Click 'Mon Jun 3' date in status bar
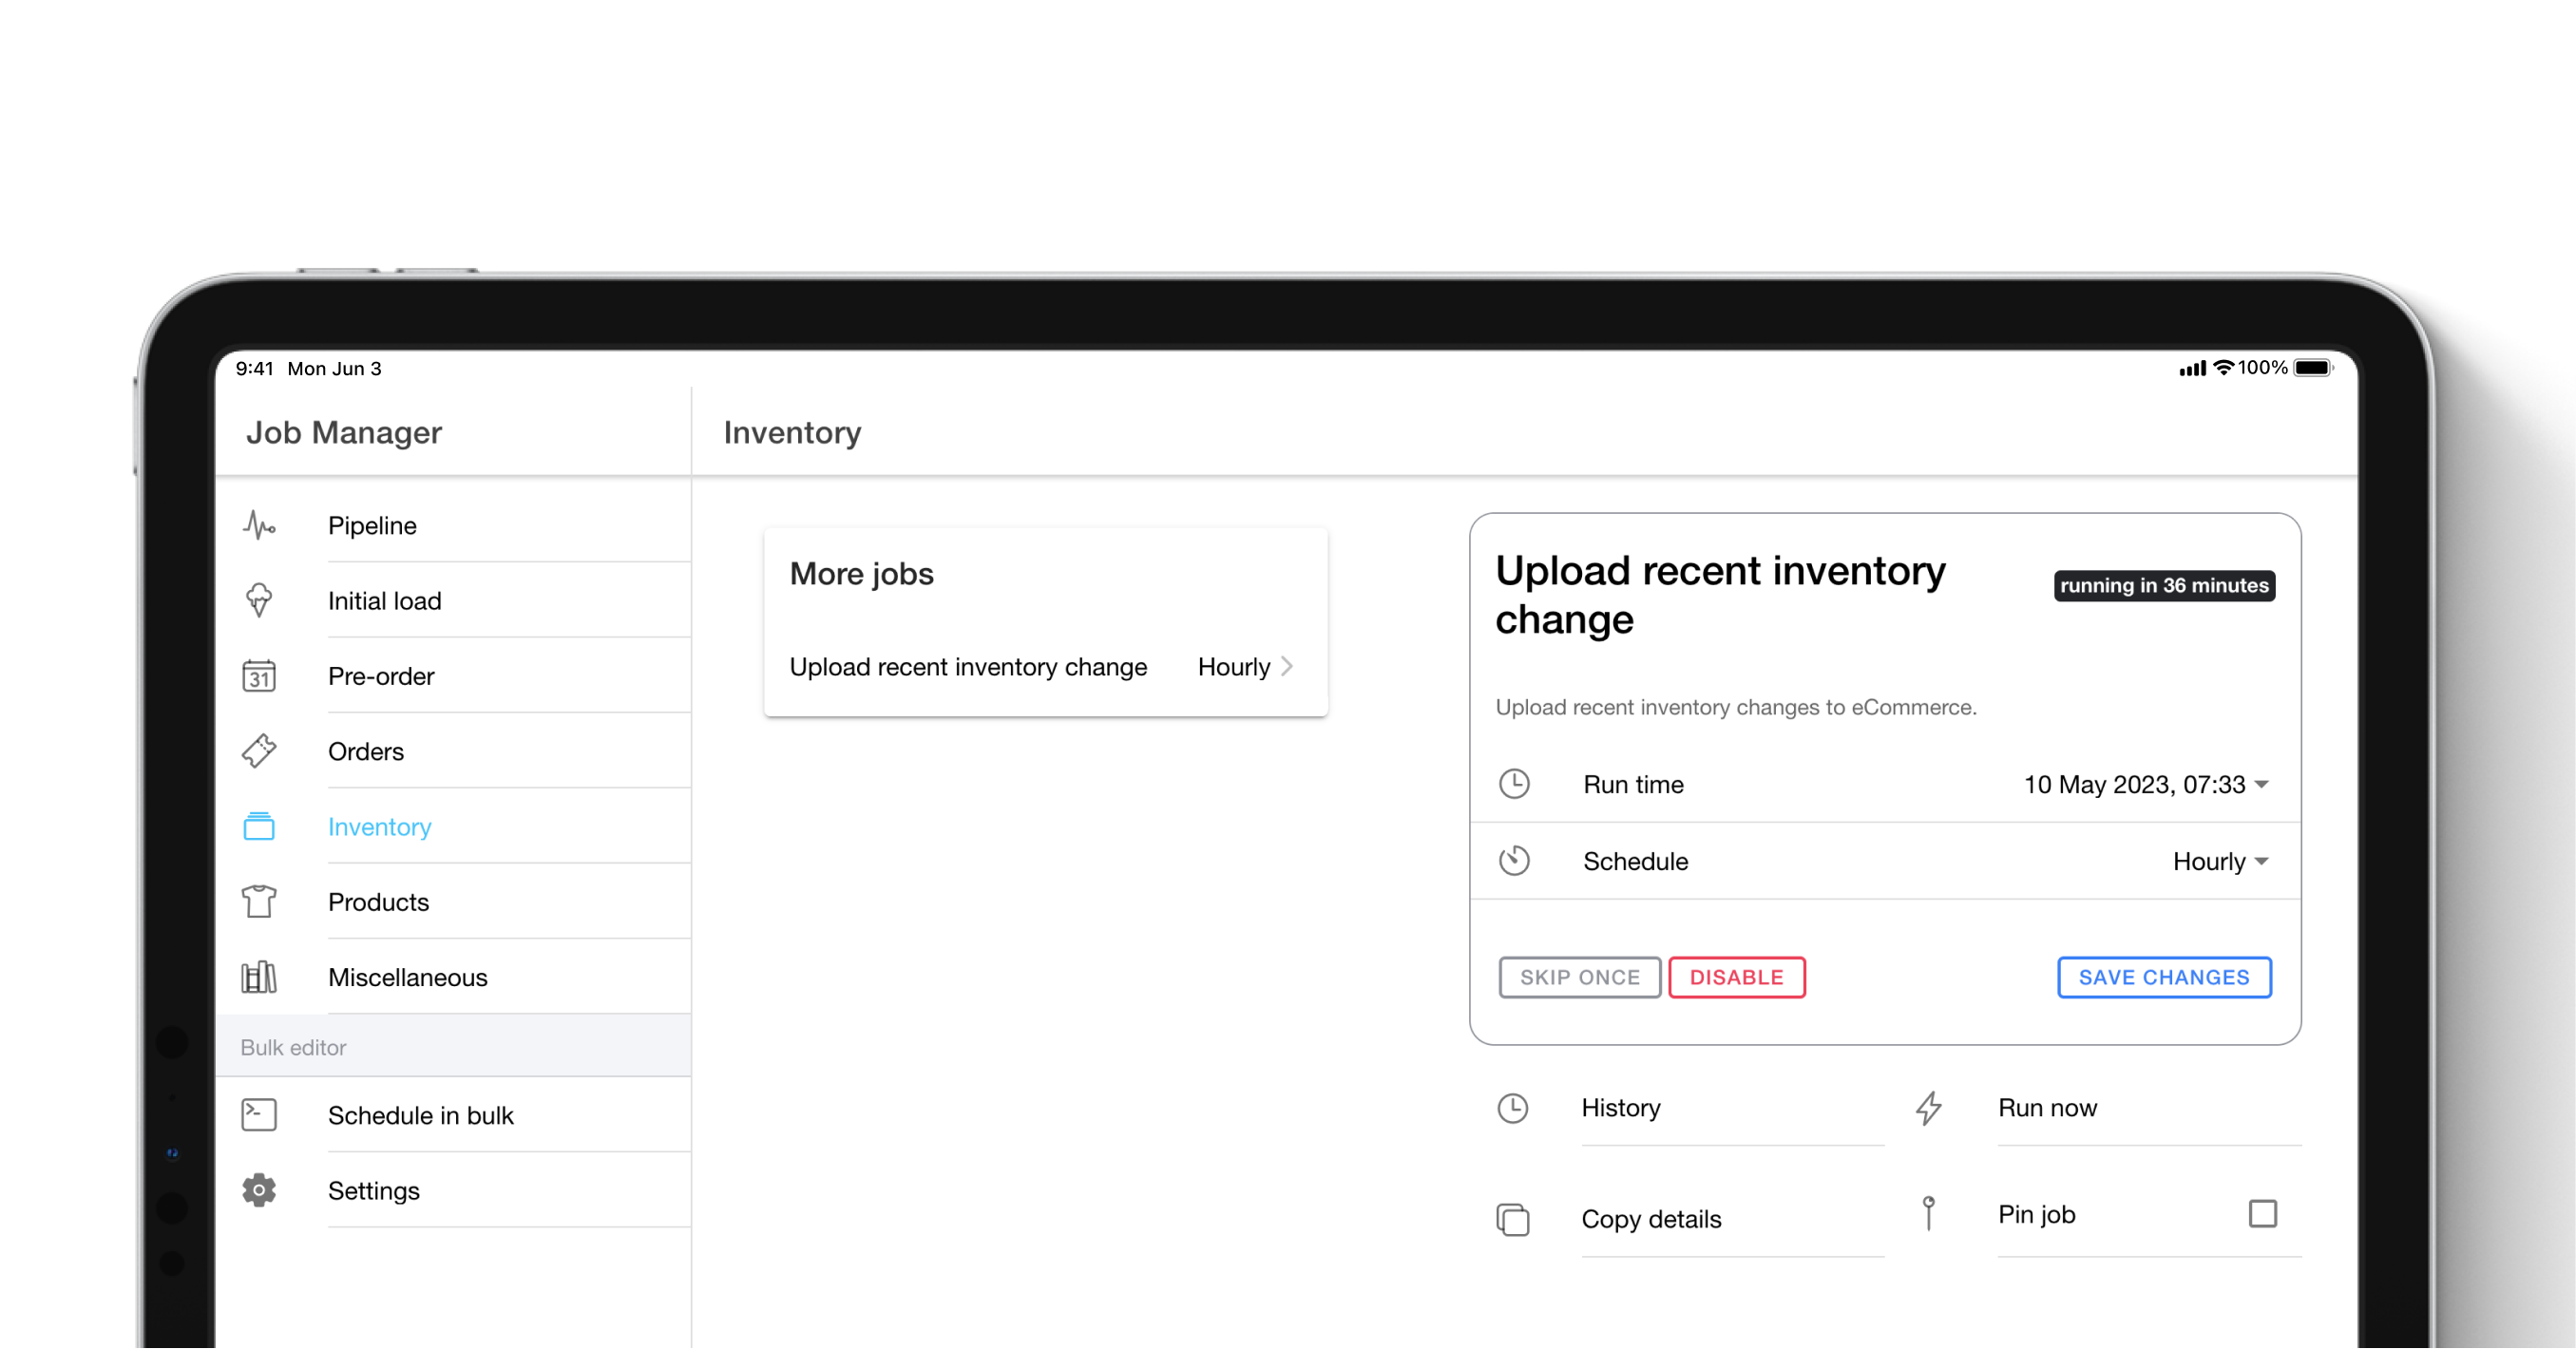 [x=334, y=368]
